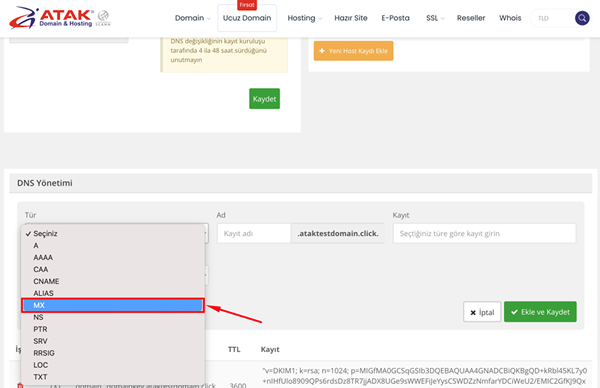Image resolution: width=600 pixels, height=388 pixels.
Task: Select Seçiniz option in Tür list
Action: (x=113, y=233)
